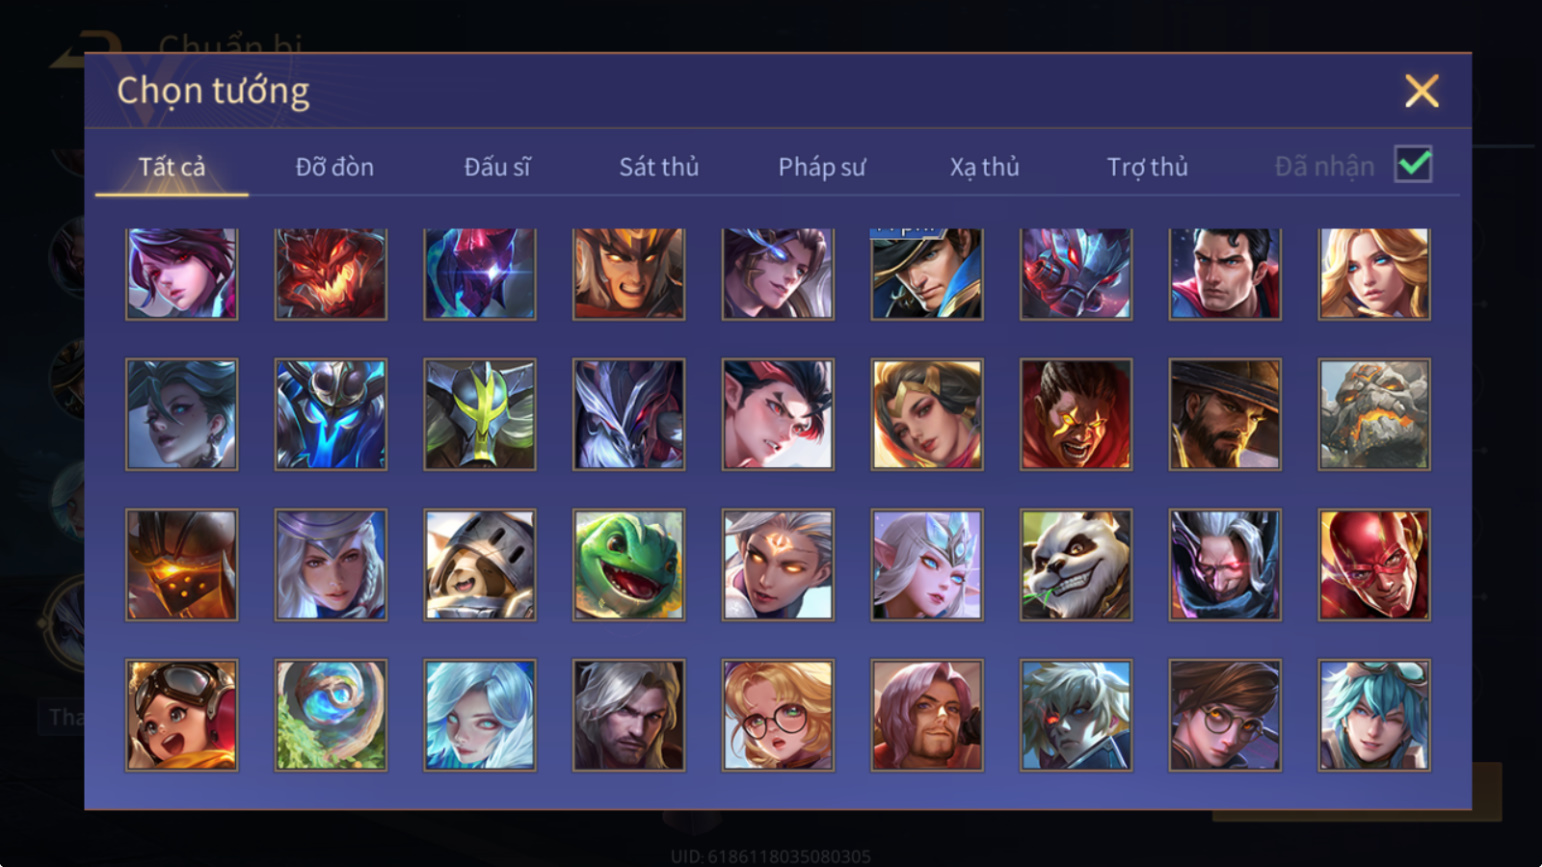Open the Sát thủ tab

[x=658, y=167]
